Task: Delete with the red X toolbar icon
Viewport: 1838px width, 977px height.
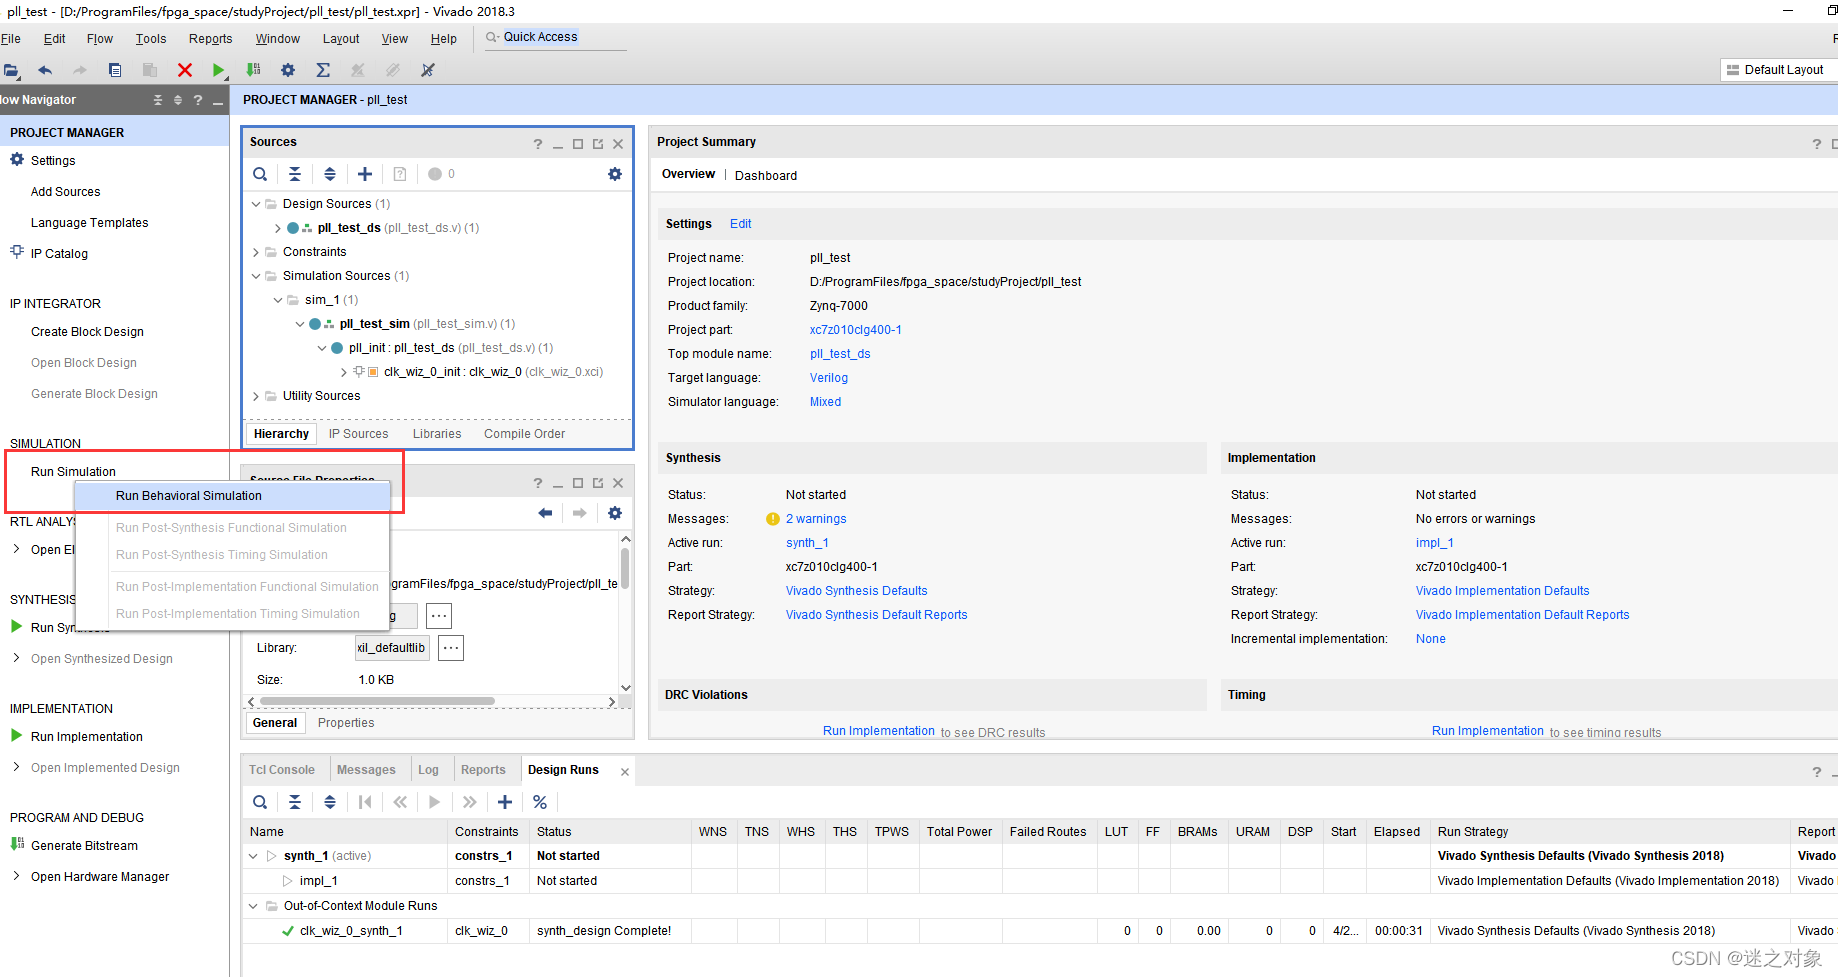Action: 185,70
